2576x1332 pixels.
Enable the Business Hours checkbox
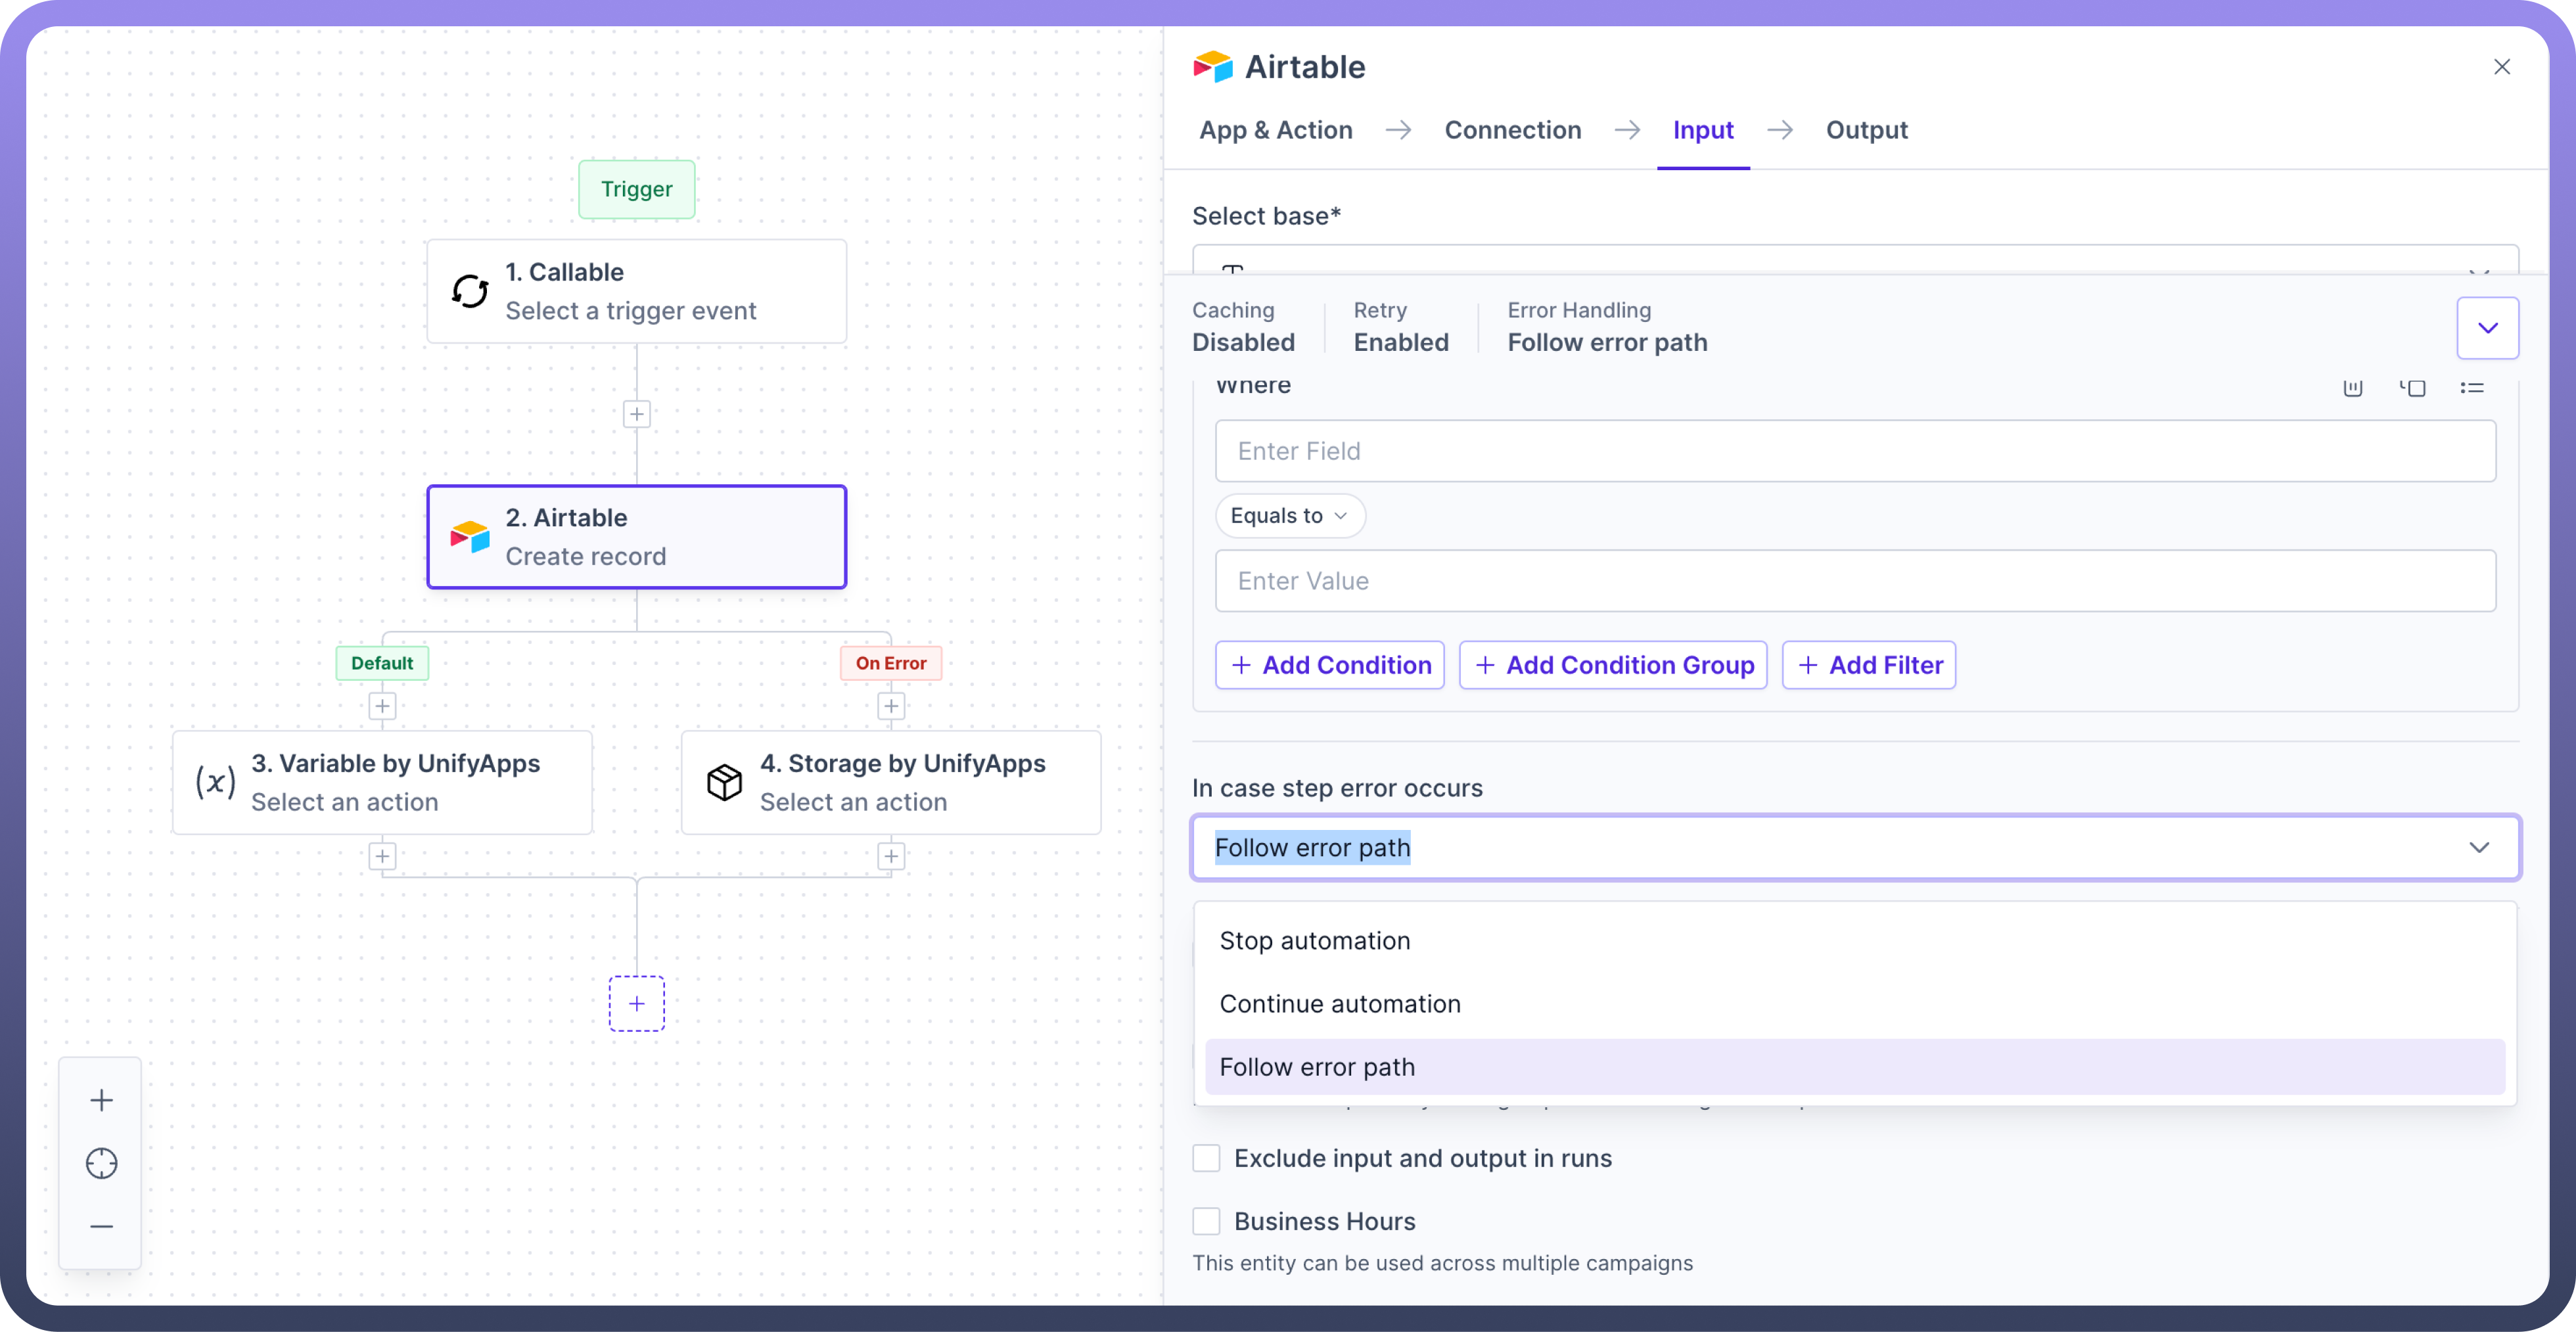pyautogui.click(x=1206, y=1221)
